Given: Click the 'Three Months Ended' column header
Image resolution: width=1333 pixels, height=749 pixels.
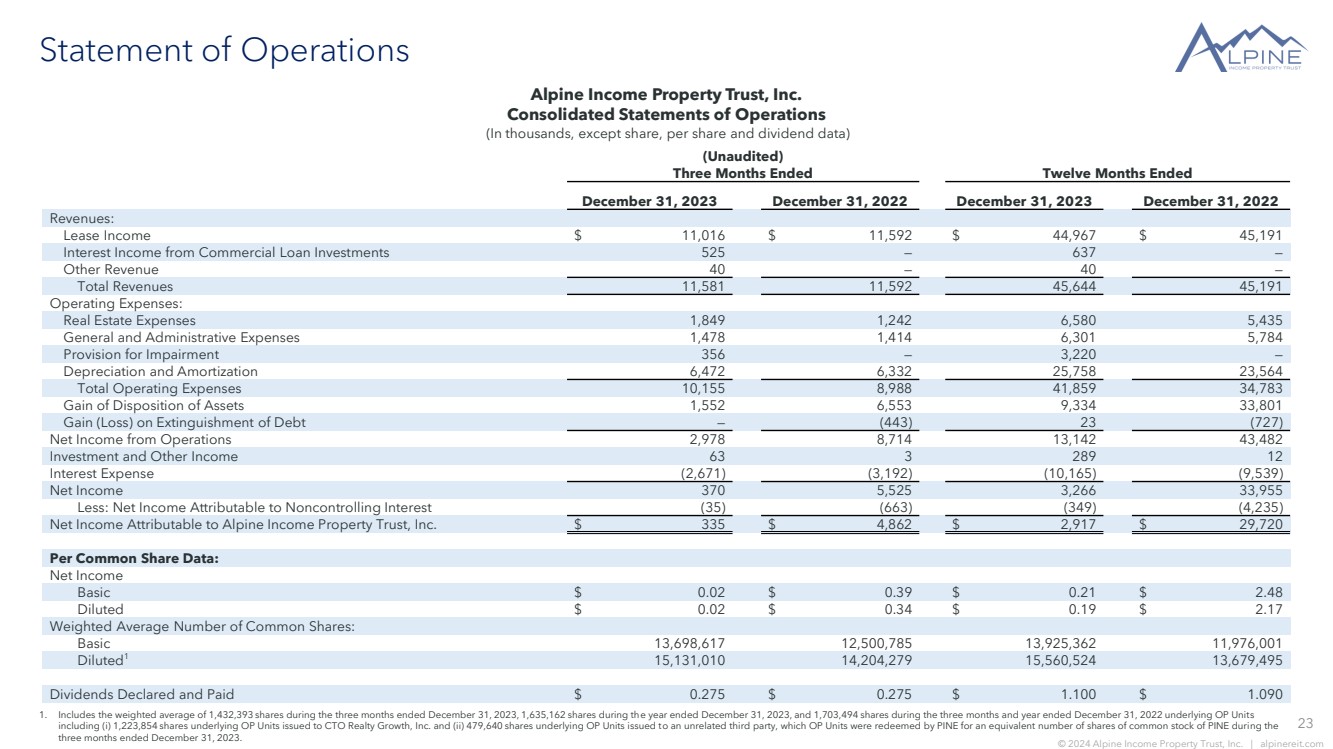Looking at the screenshot, I should [742, 173].
